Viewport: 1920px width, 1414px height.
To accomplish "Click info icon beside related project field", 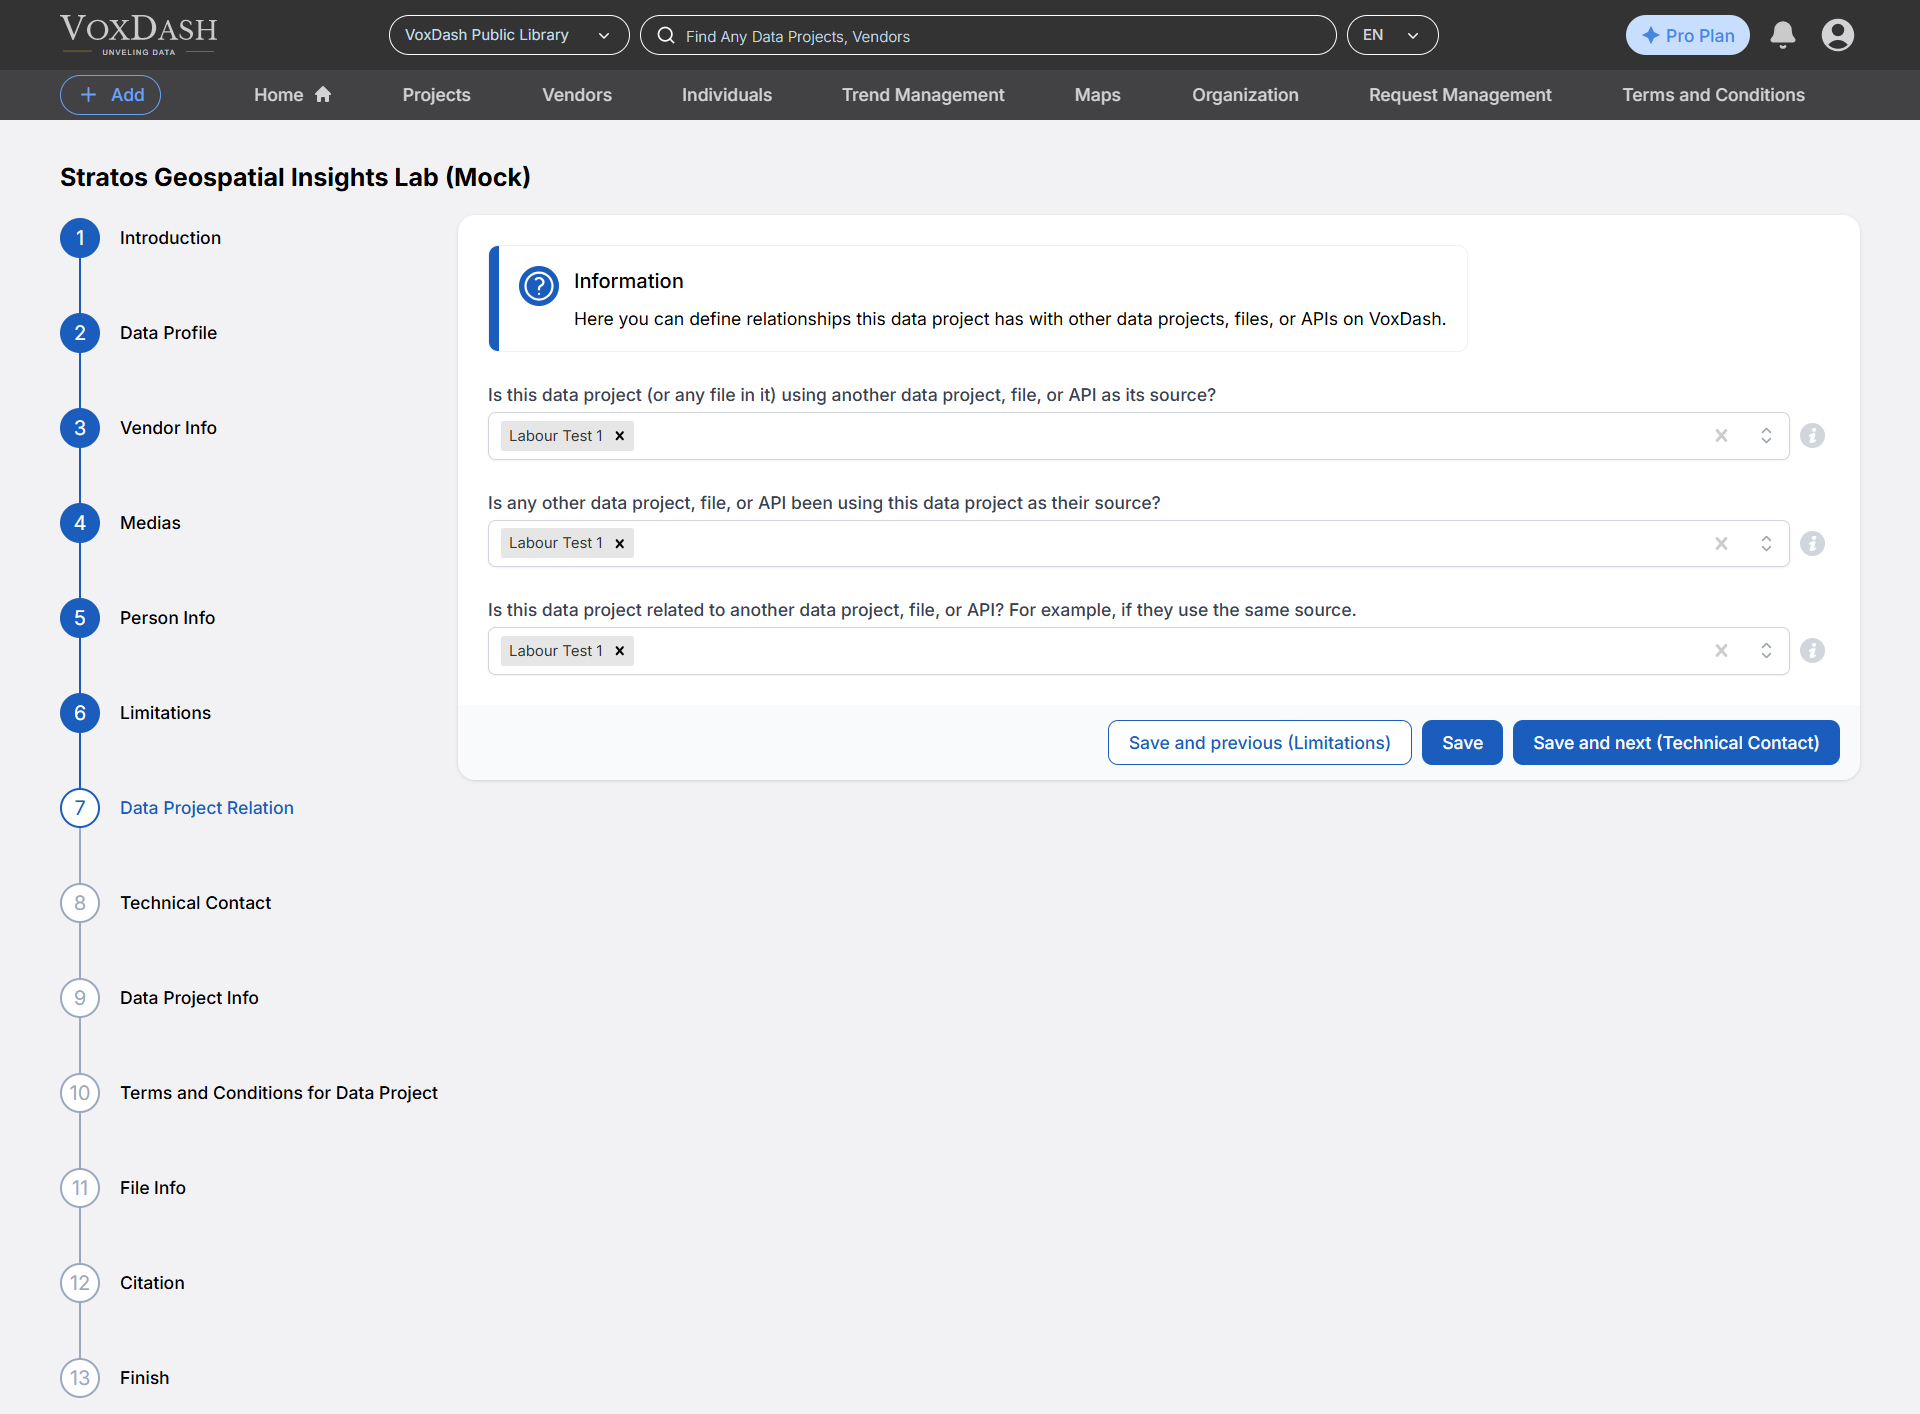I will point(1812,651).
